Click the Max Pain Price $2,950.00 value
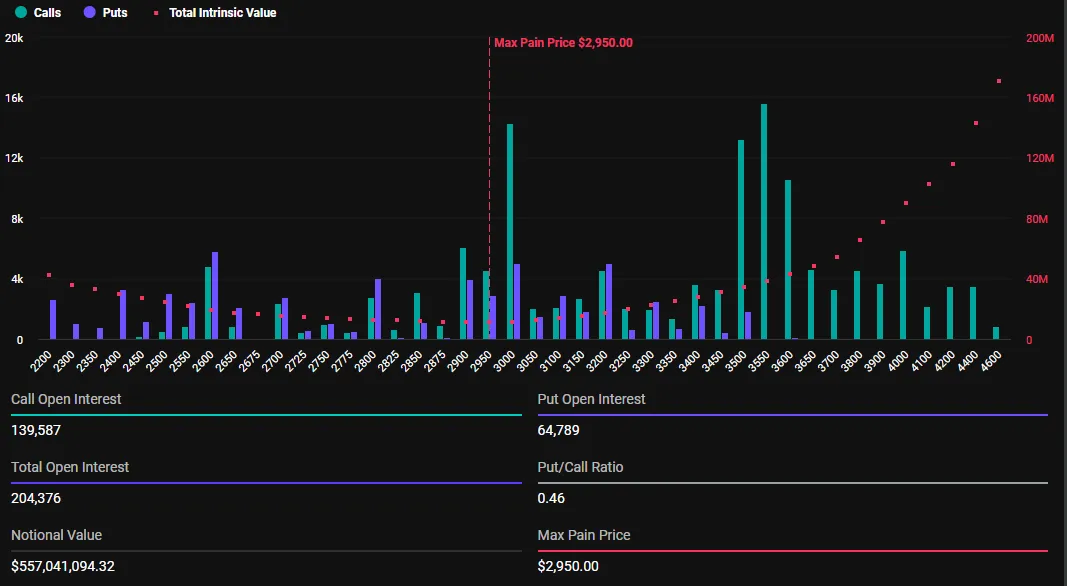Screen dimensions: 1067x586 pos(567,566)
